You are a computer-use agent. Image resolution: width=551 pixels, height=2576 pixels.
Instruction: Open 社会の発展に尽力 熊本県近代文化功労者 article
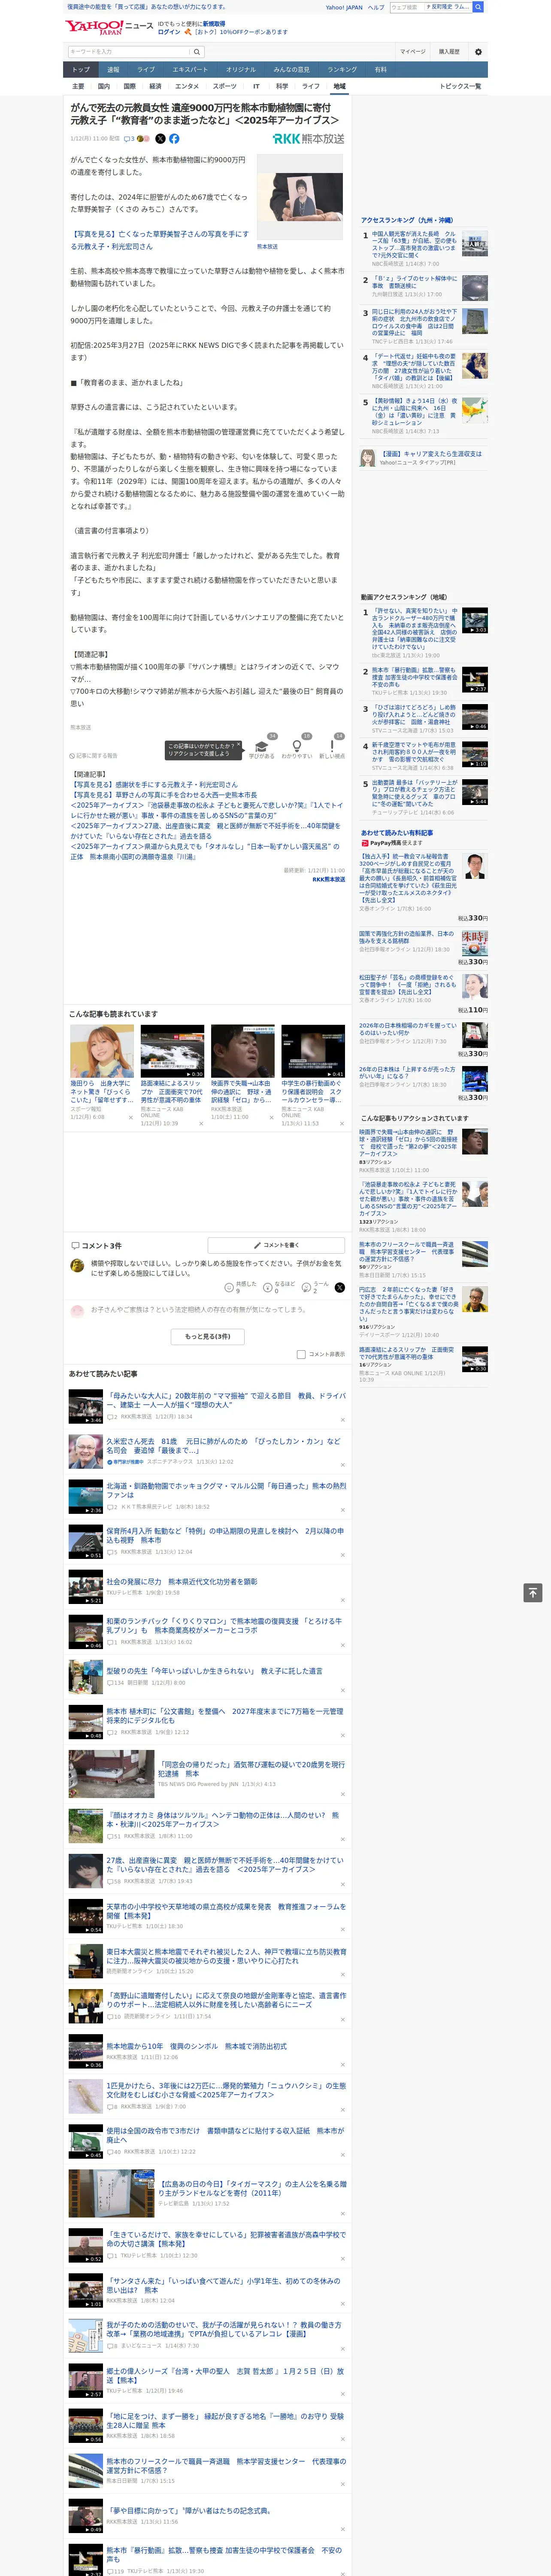(181, 1582)
